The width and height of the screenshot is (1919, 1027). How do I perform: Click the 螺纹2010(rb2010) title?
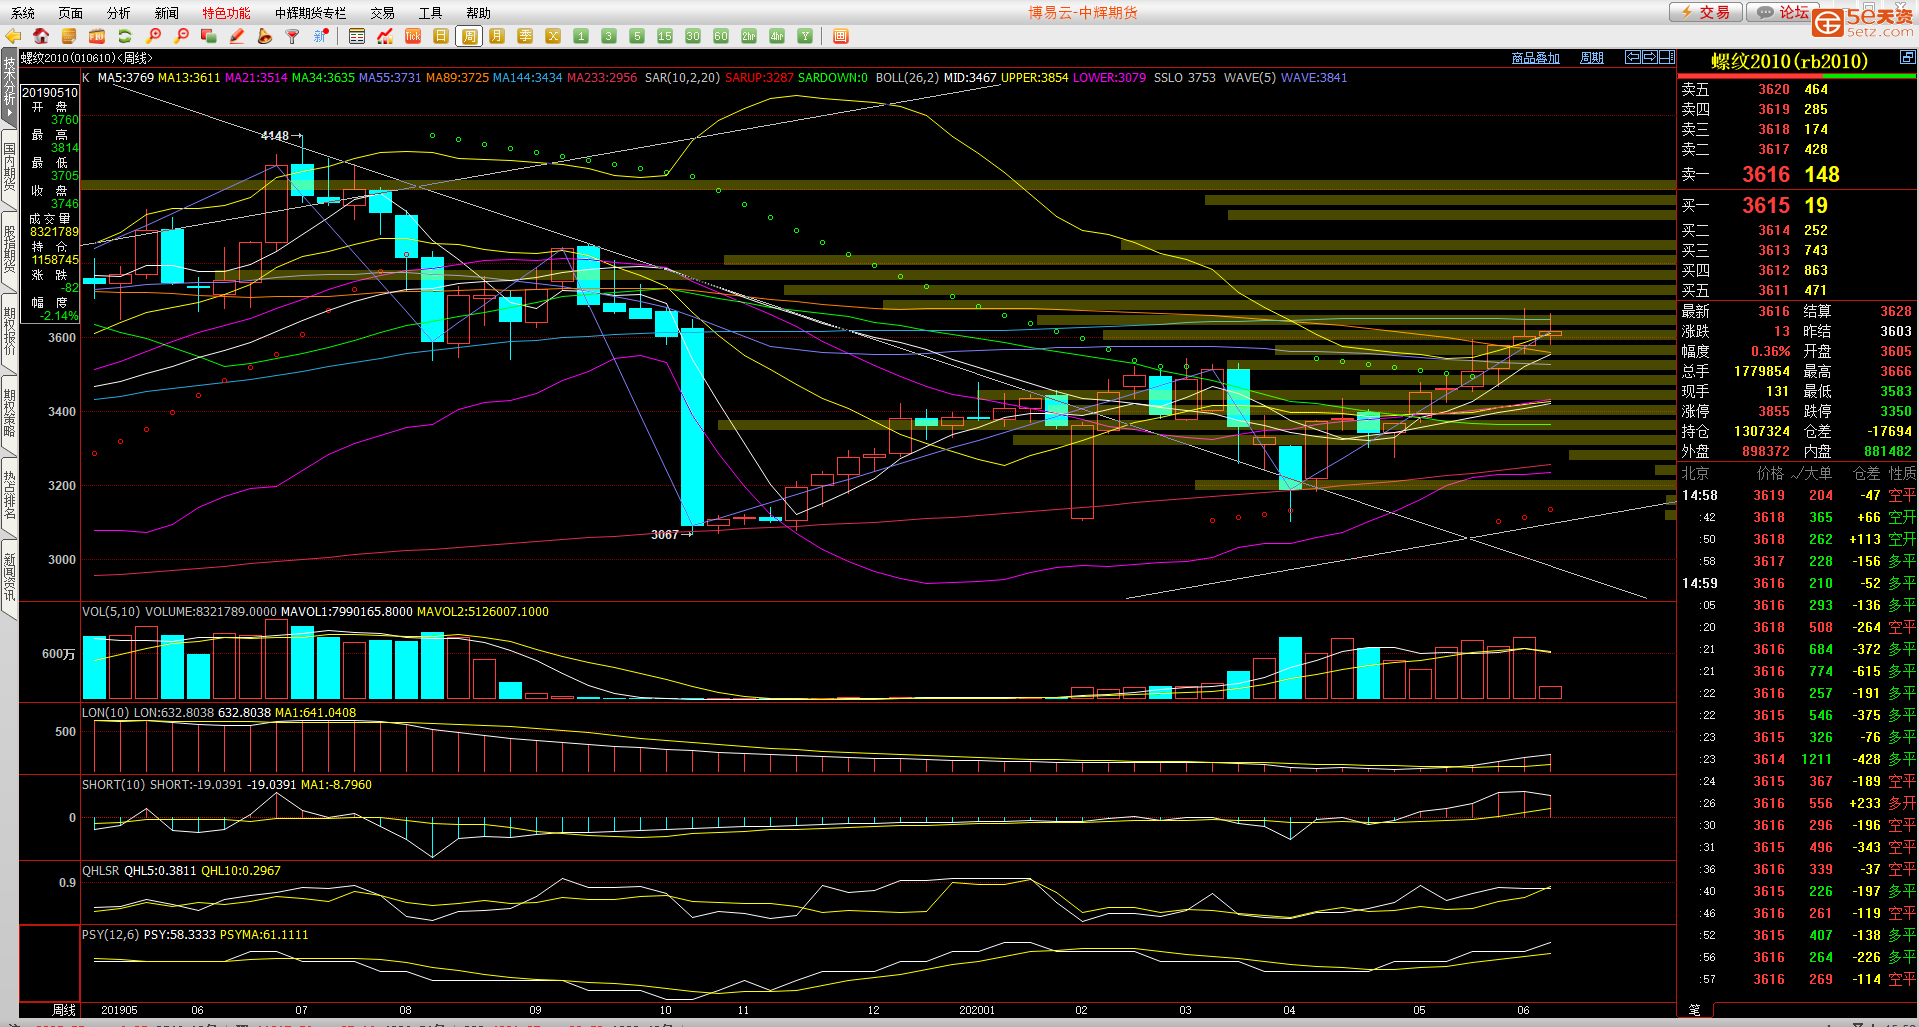[1789, 61]
